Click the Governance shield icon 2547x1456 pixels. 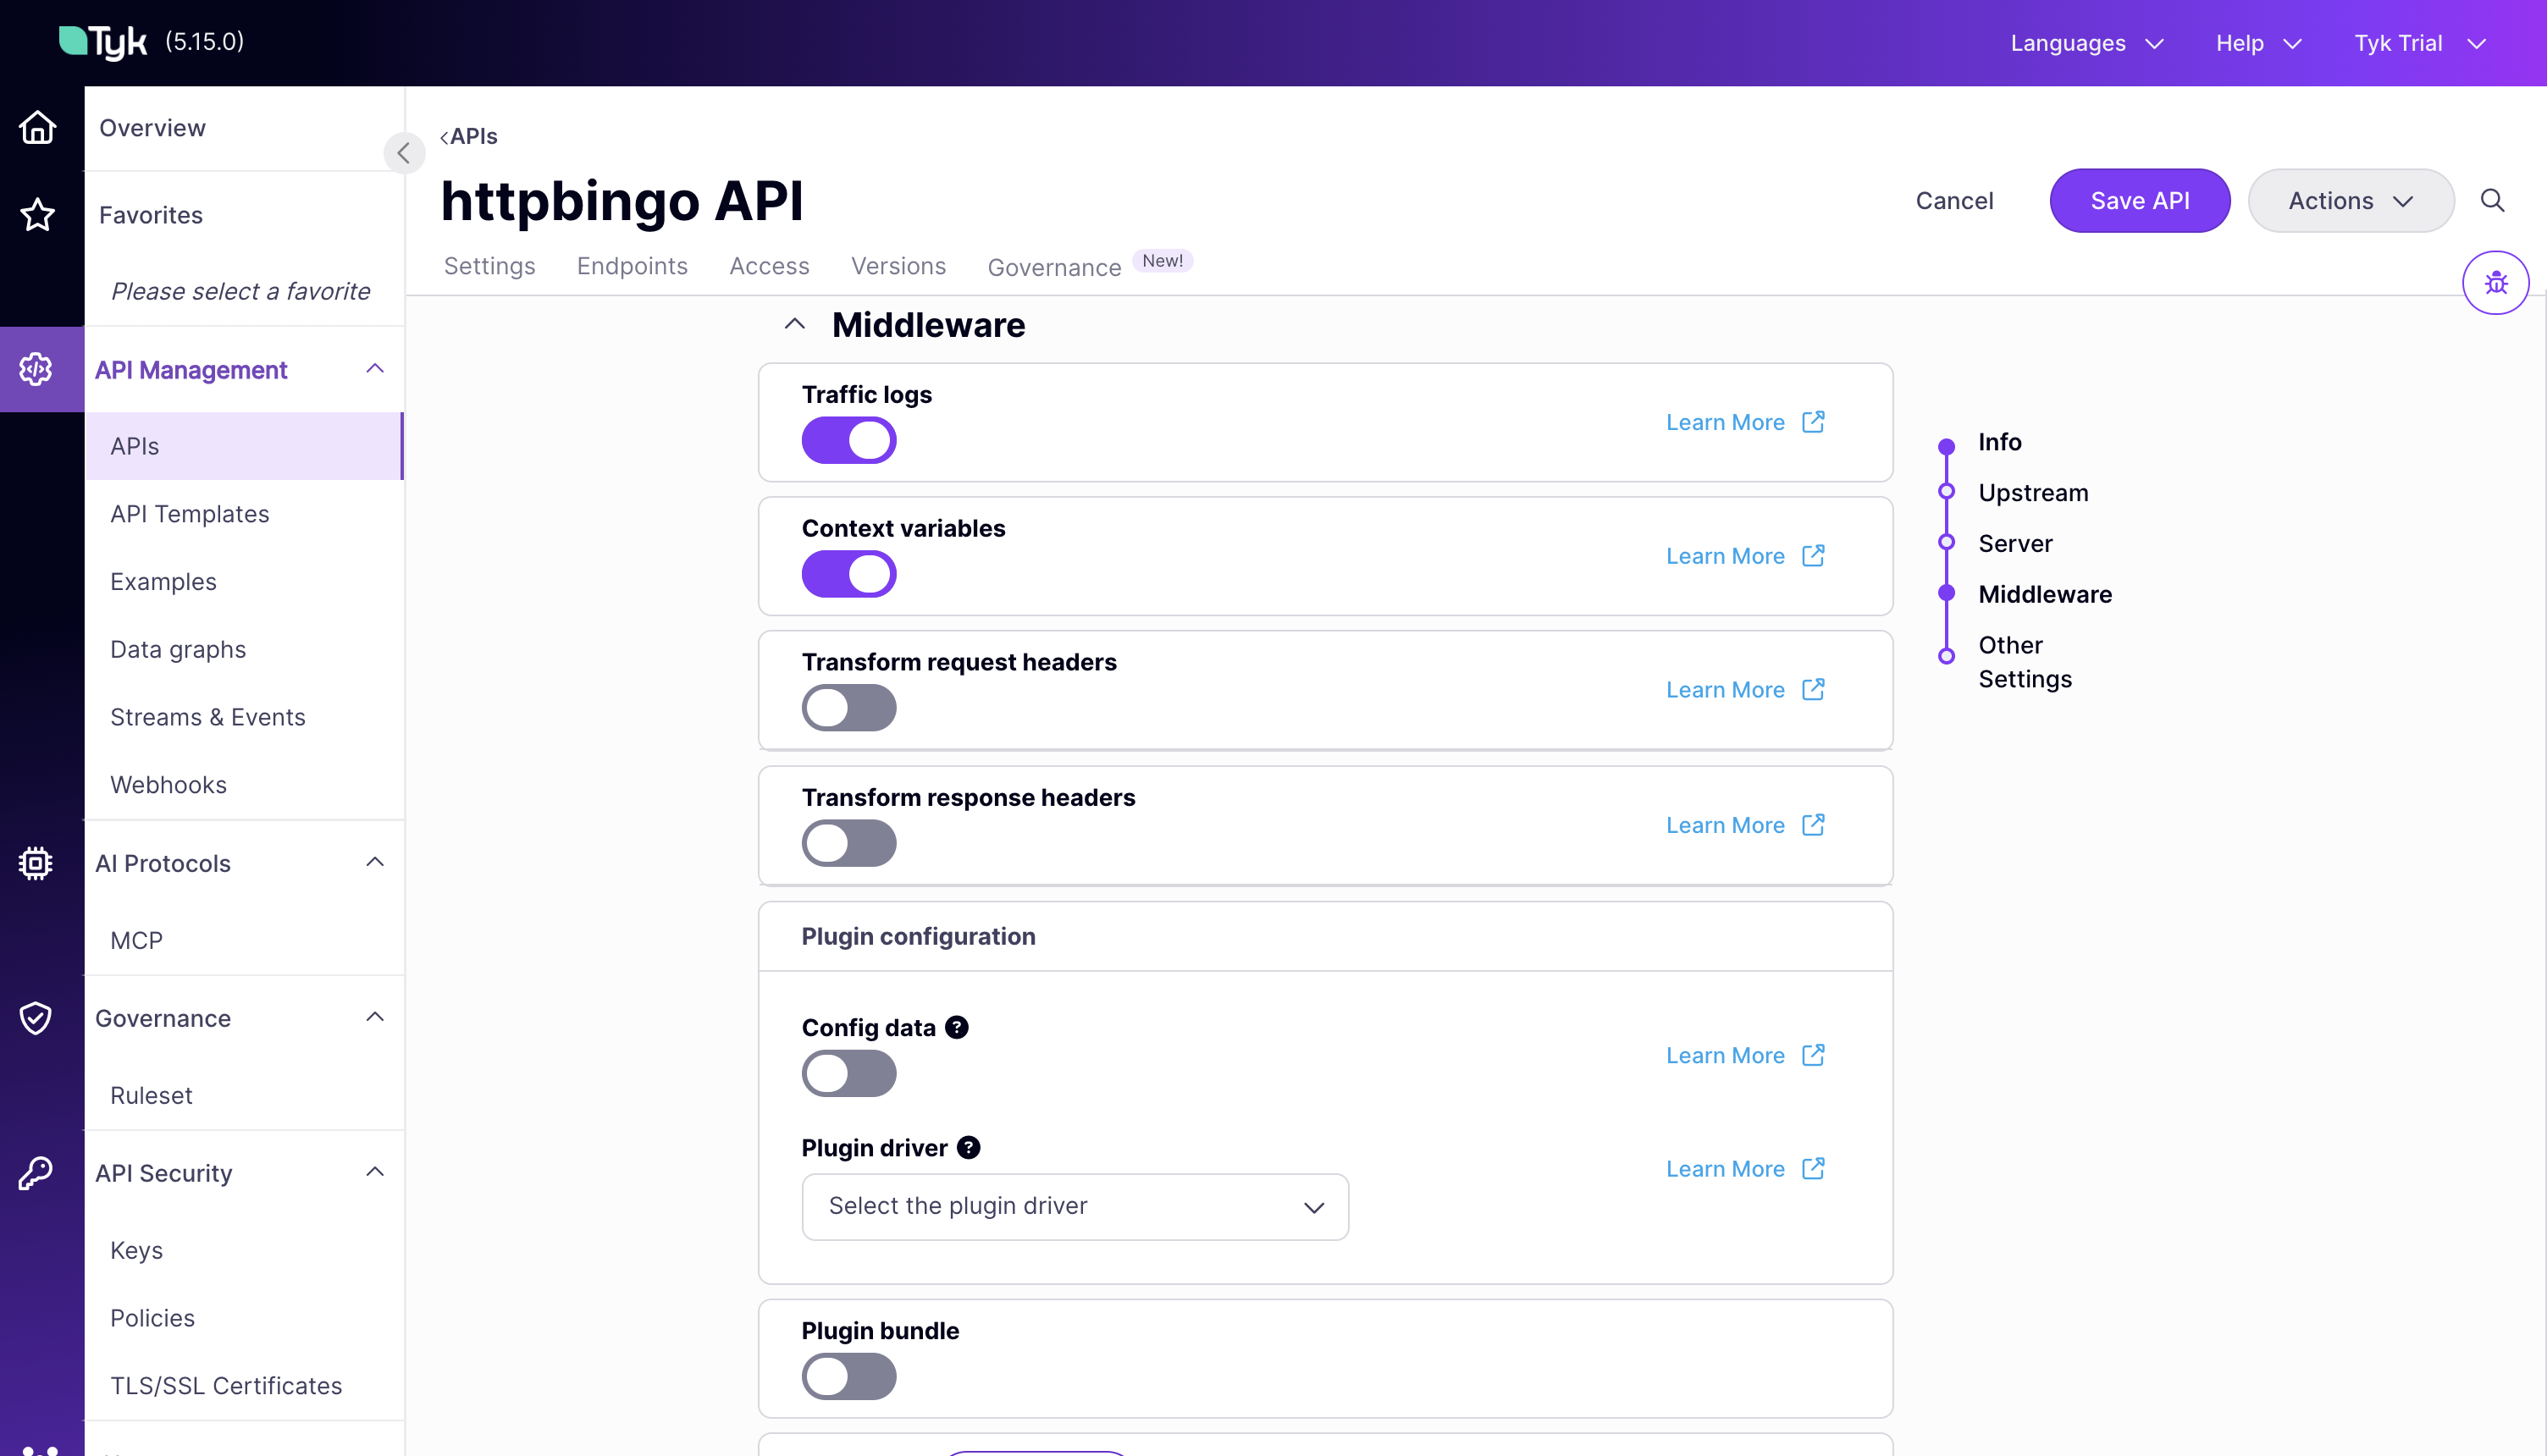coord(36,1017)
